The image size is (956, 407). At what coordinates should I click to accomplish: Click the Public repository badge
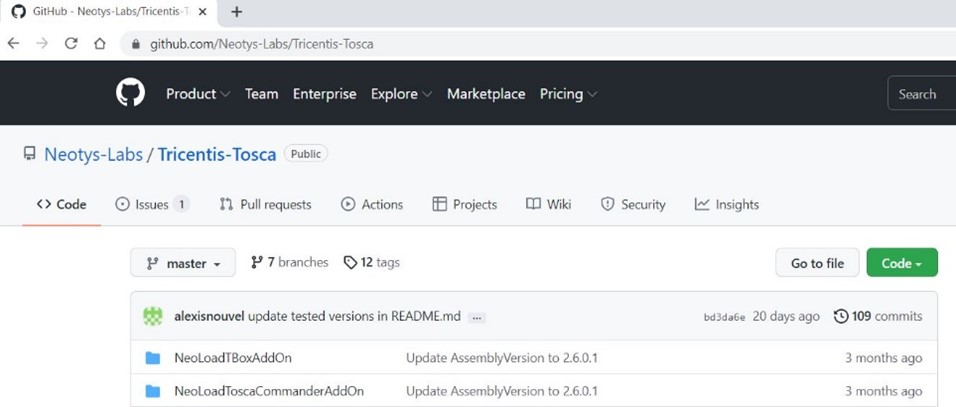[x=306, y=154]
